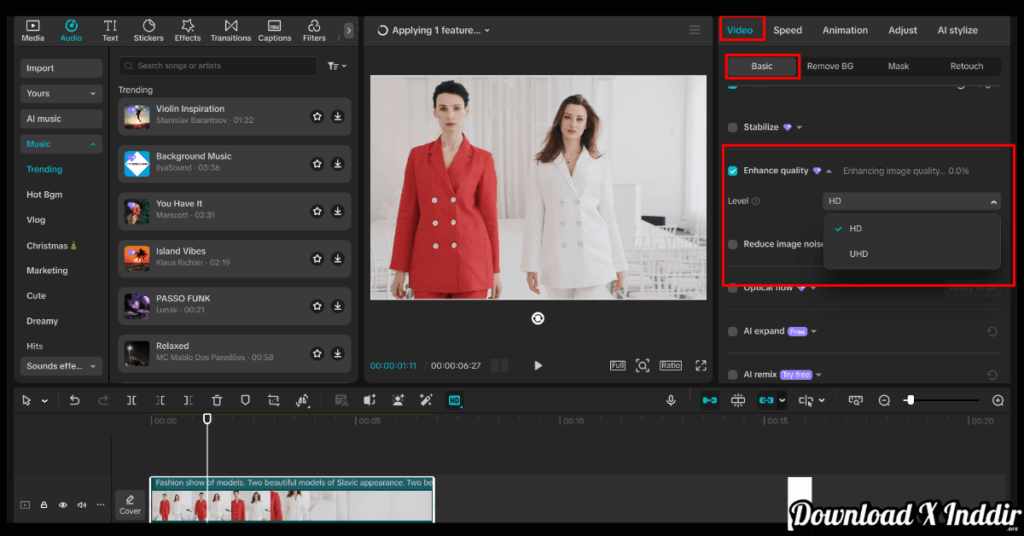
Task: Expand the Yours dropdown
Action: click(61, 93)
